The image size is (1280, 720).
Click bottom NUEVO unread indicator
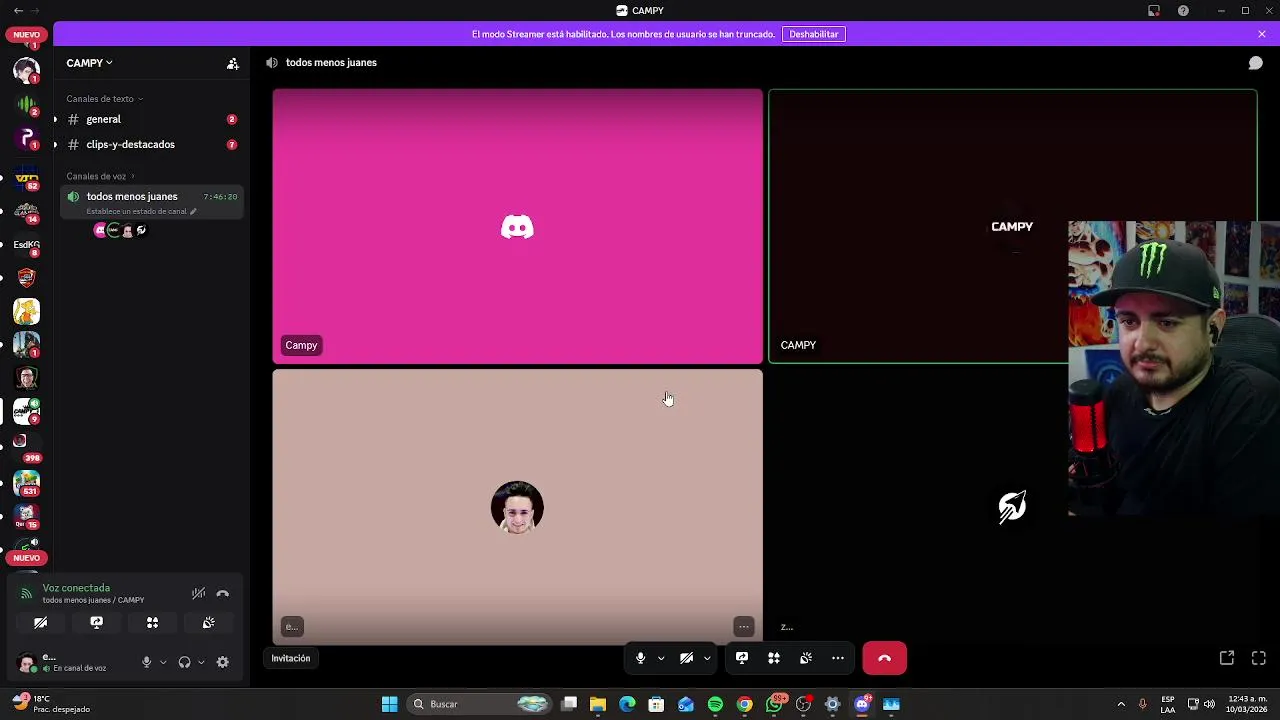tap(27, 558)
